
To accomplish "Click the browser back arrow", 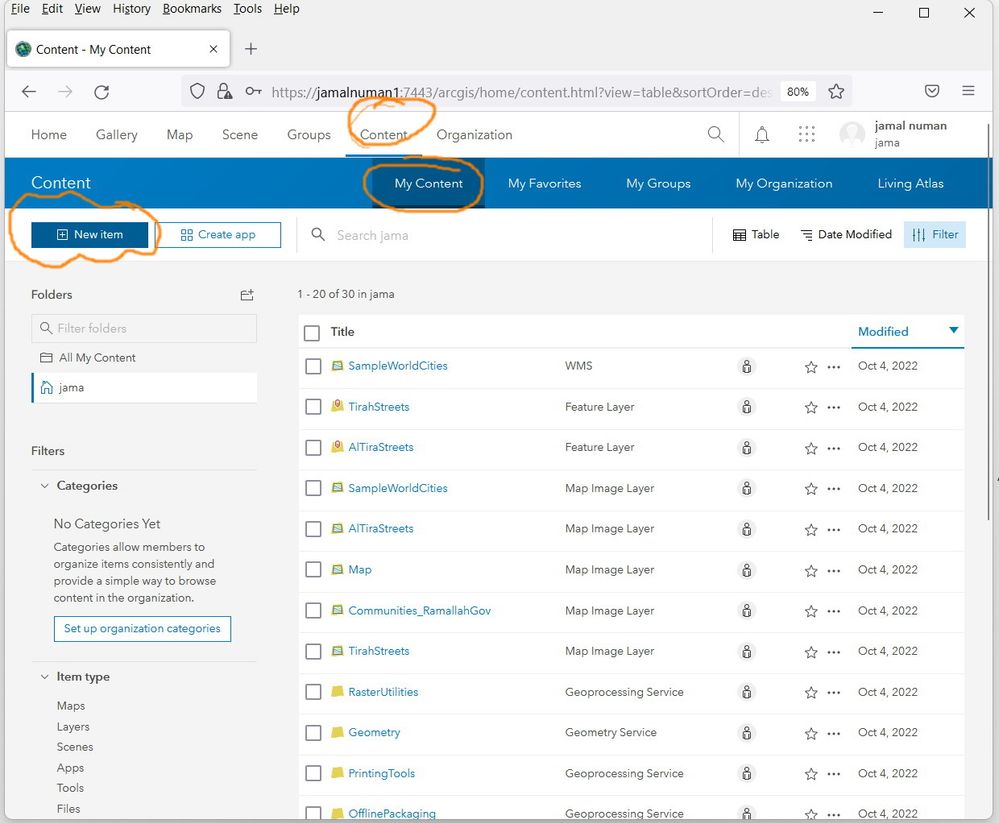I will point(29,92).
